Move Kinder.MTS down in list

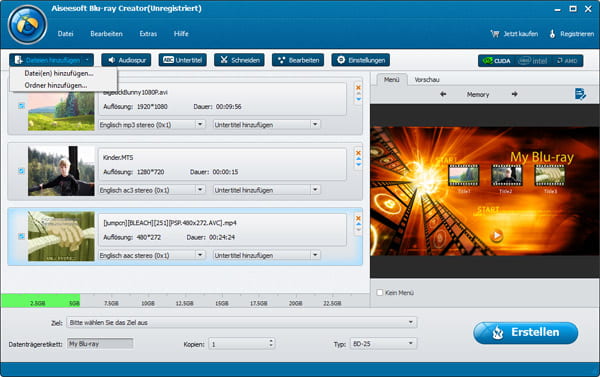tap(359, 165)
